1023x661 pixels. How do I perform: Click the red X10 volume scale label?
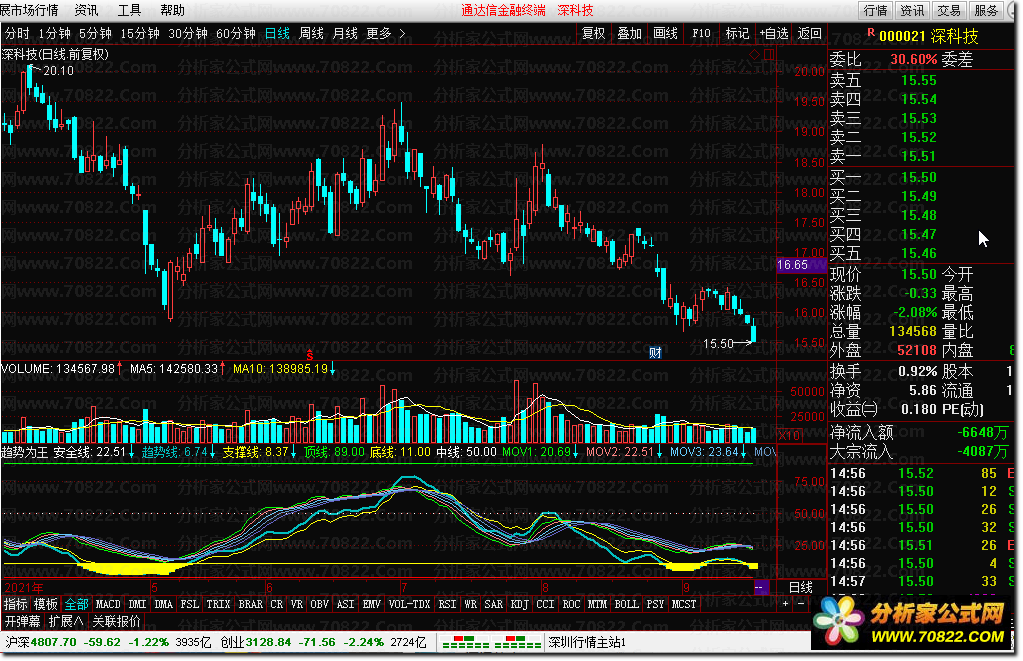(x=791, y=435)
